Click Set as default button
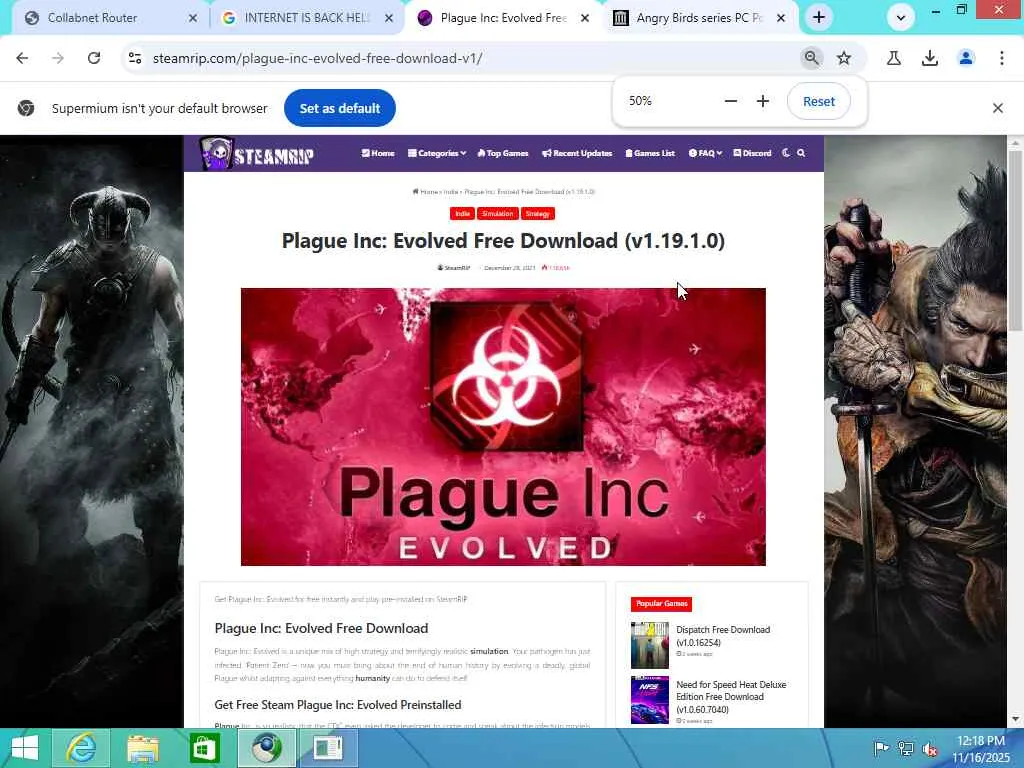The height and width of the screenshot is (768, 1024). point(340,108)
